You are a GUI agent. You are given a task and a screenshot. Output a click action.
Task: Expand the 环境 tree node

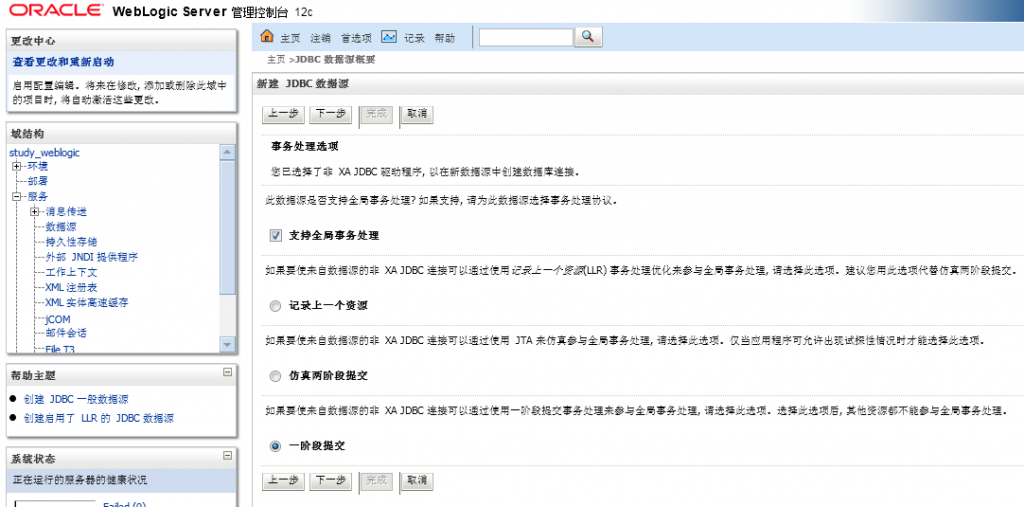[17, 166]
